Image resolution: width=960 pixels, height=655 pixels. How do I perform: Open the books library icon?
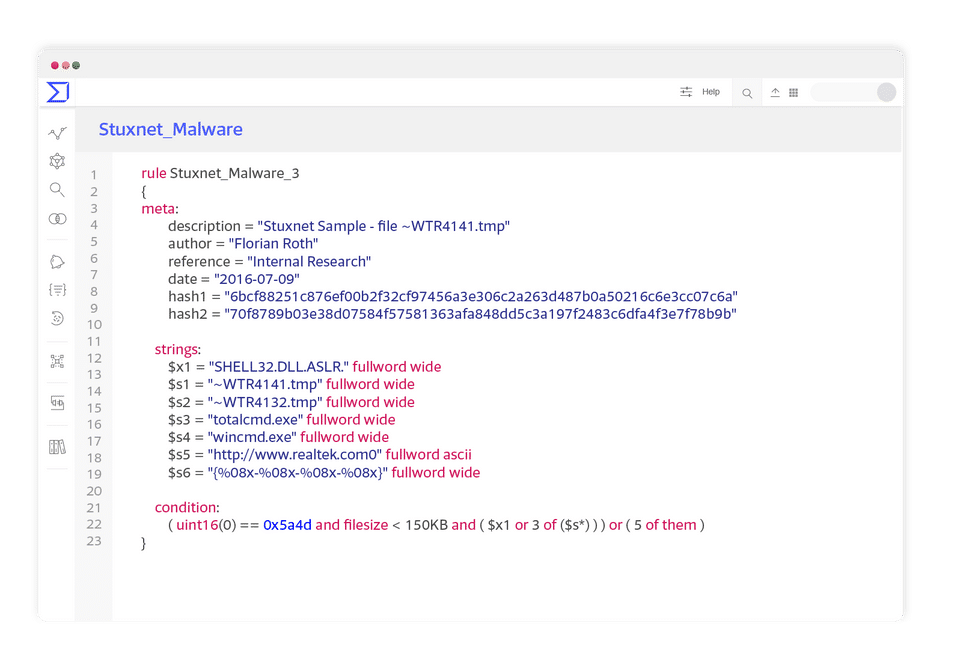coord(57,447)
